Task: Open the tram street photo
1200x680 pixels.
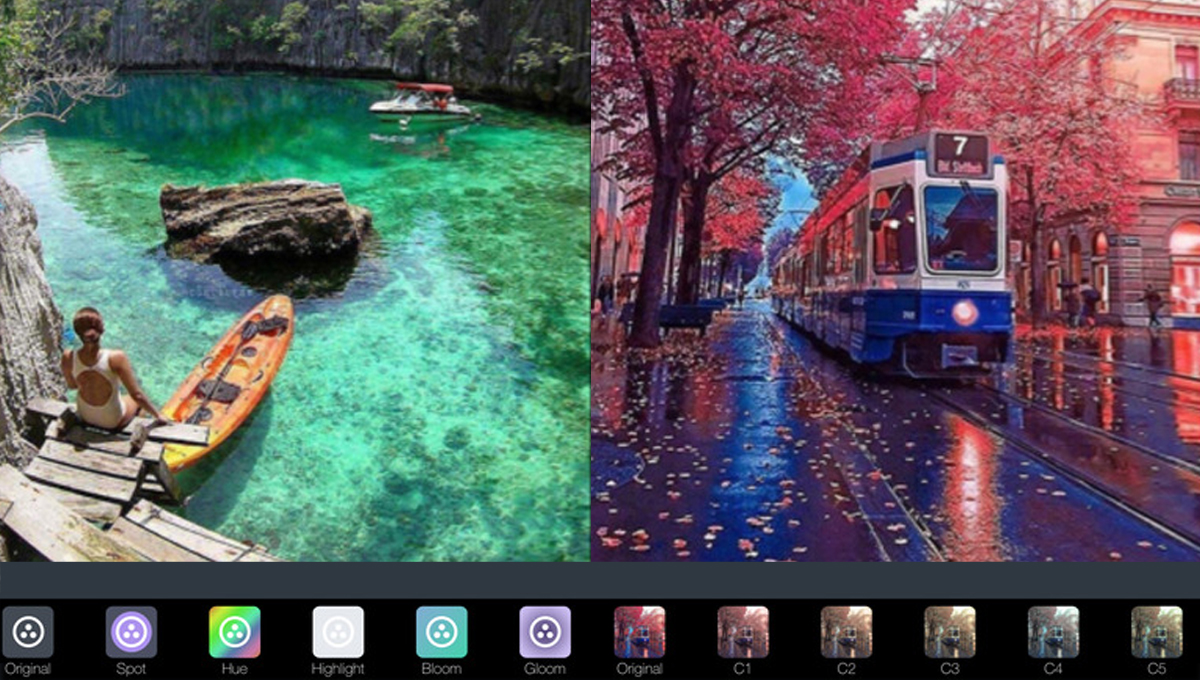Action: (895, 280)
